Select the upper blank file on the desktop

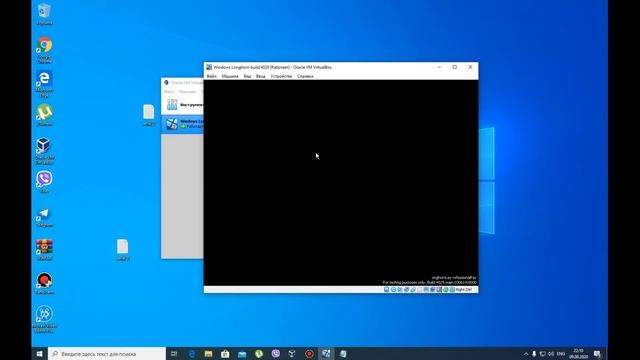[x=149, y=115]
